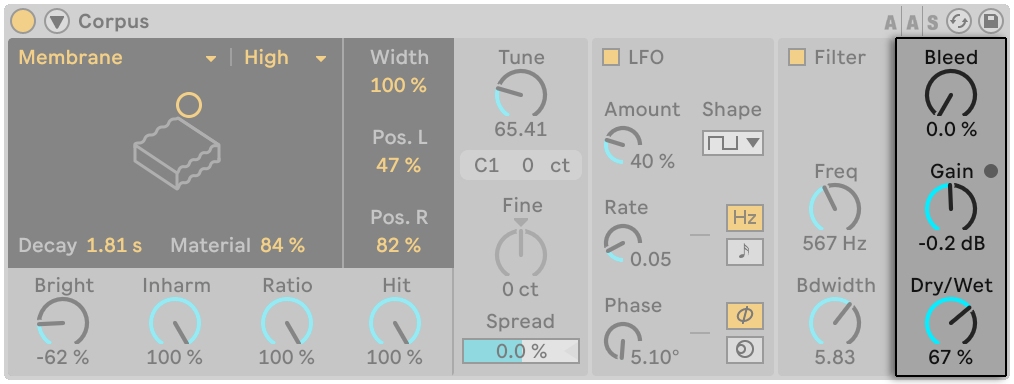
Task: Click the 5.10° phase value
Action: (x=655, y=357)
